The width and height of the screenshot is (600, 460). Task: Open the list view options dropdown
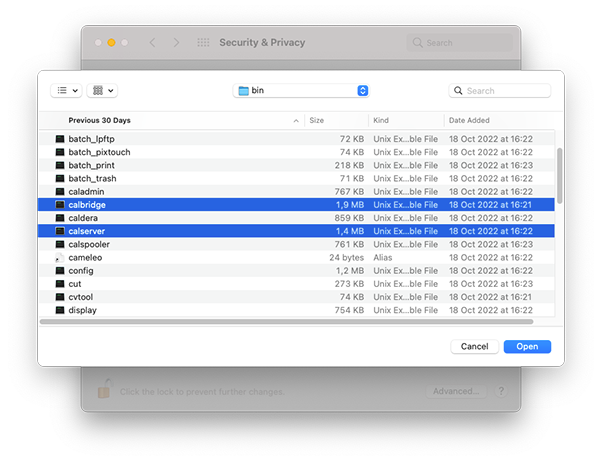click(66, 90)
